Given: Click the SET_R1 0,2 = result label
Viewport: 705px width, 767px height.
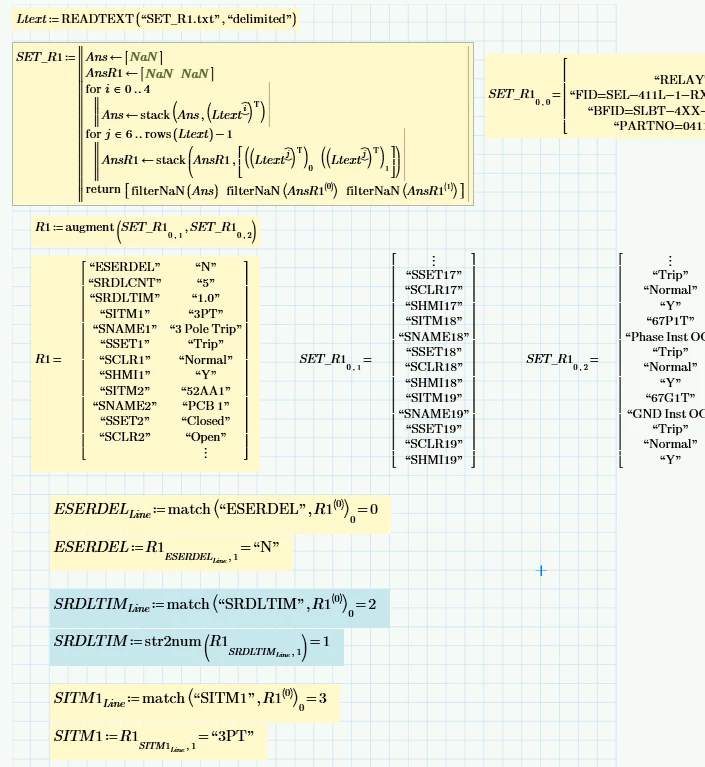Looking at the screenshot, I should pyautogui.click(x=563, y=361).
